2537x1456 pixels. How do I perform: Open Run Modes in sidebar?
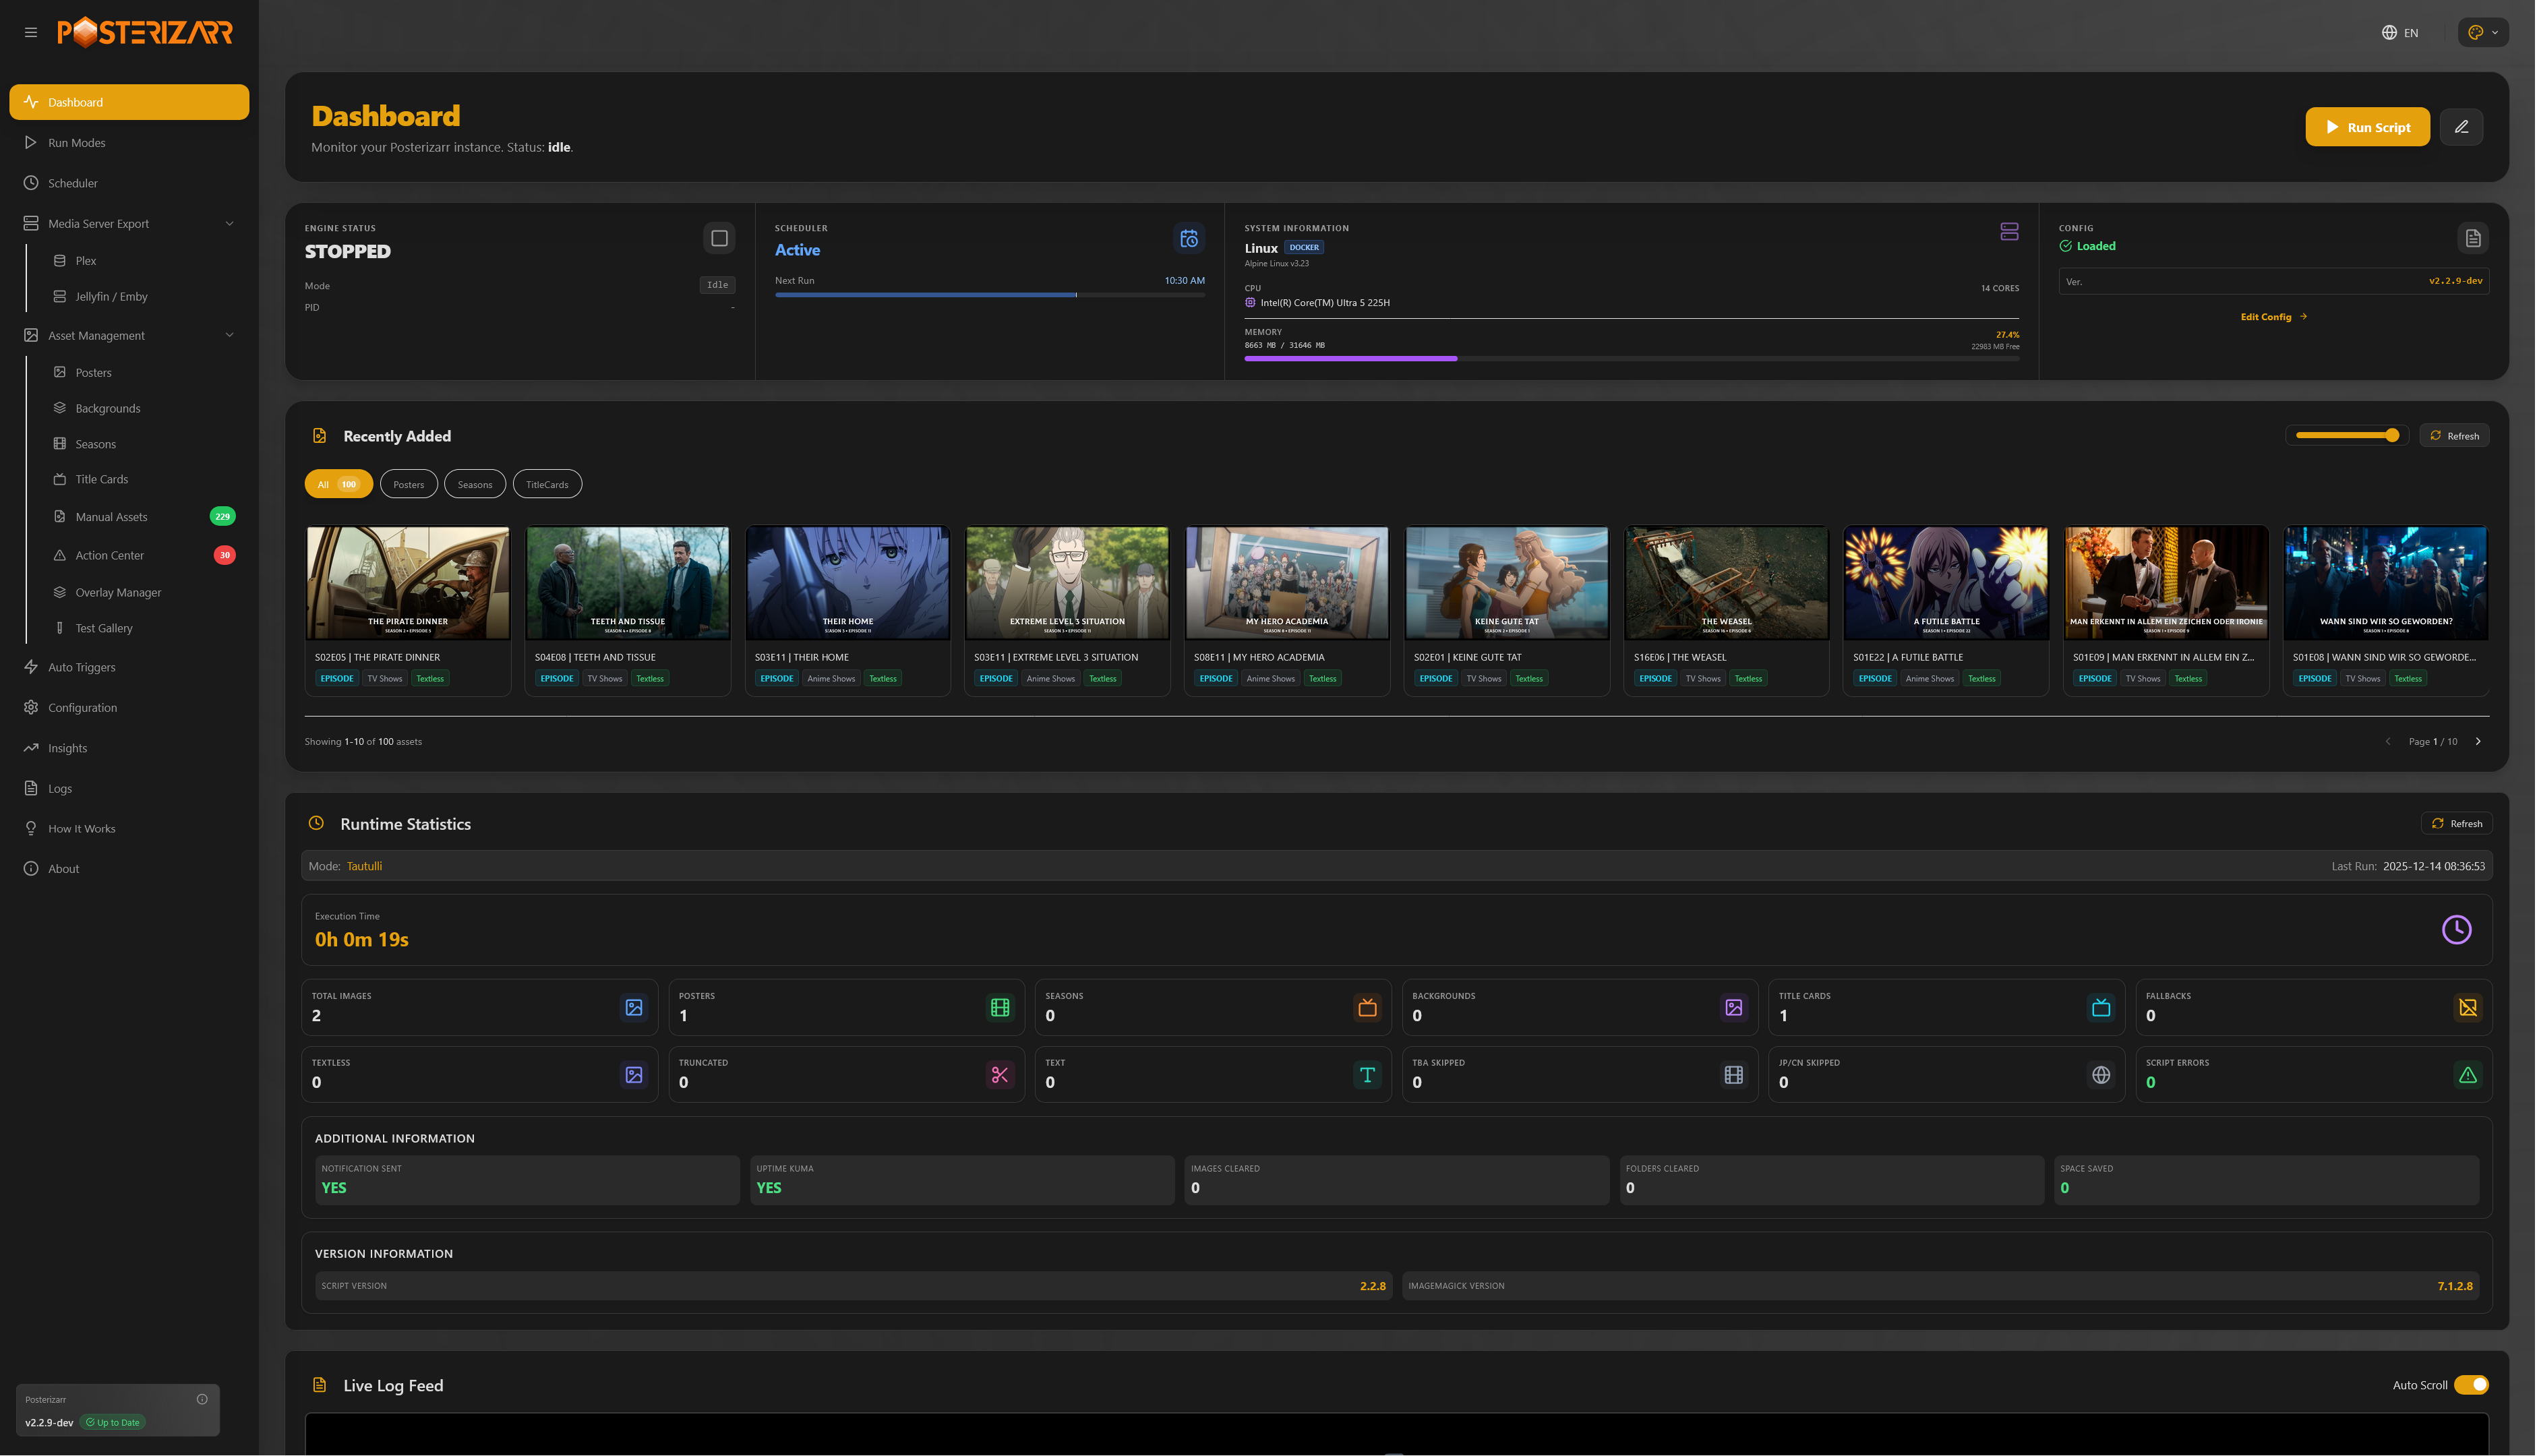(77, 143)
